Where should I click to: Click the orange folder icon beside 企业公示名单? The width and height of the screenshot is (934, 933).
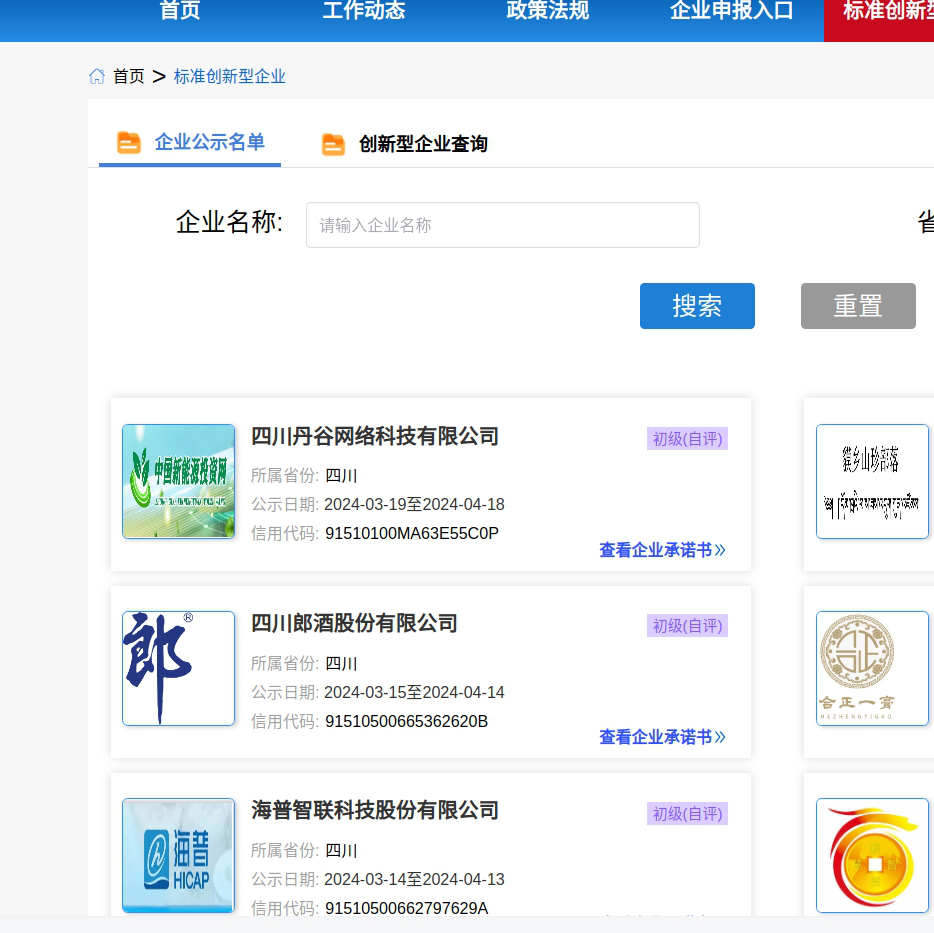pyautogui.click(x=127, y=142)
